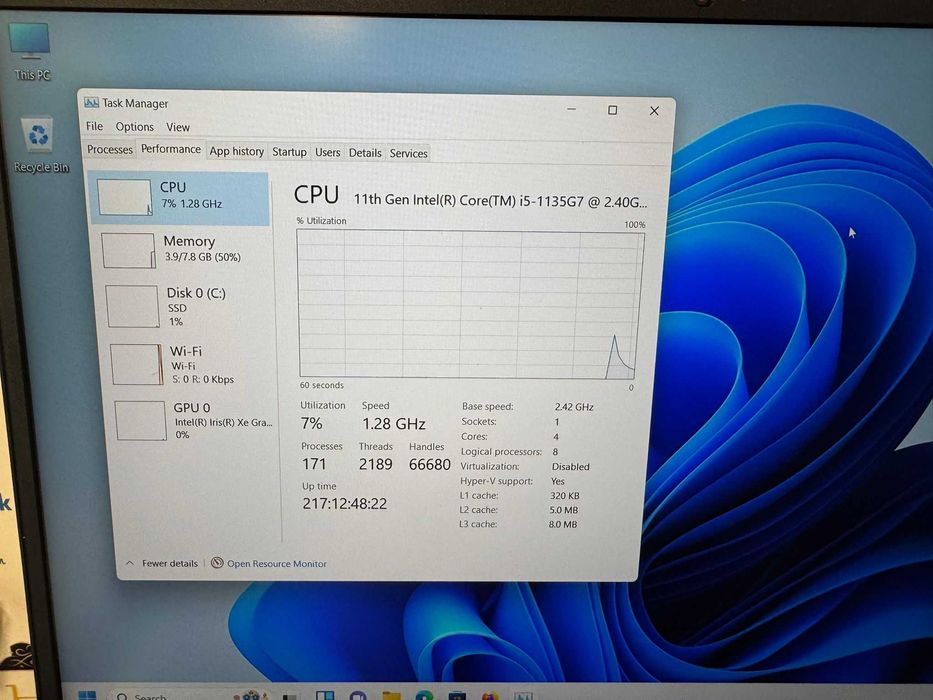
Task: Open the Windows Start button on taskbar
Action: 87,695
